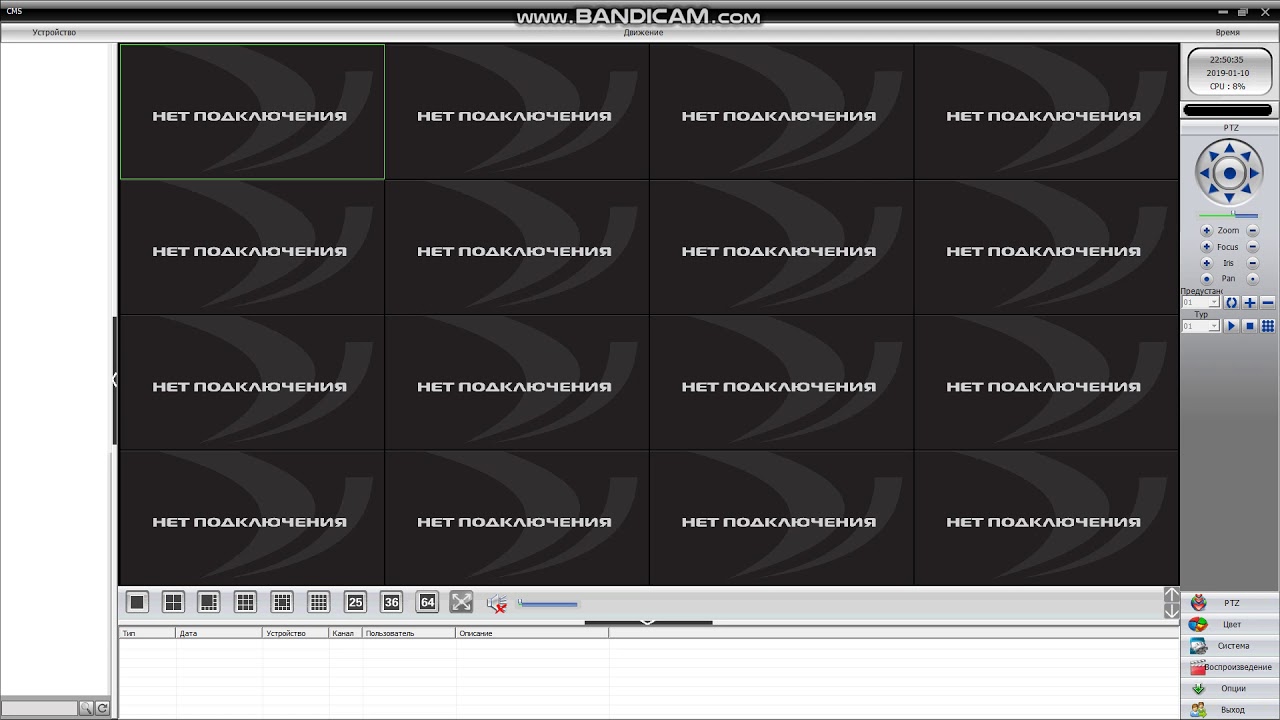1280x720 pixels.
Task: Open the Система menu
Action: [1230, 646]
